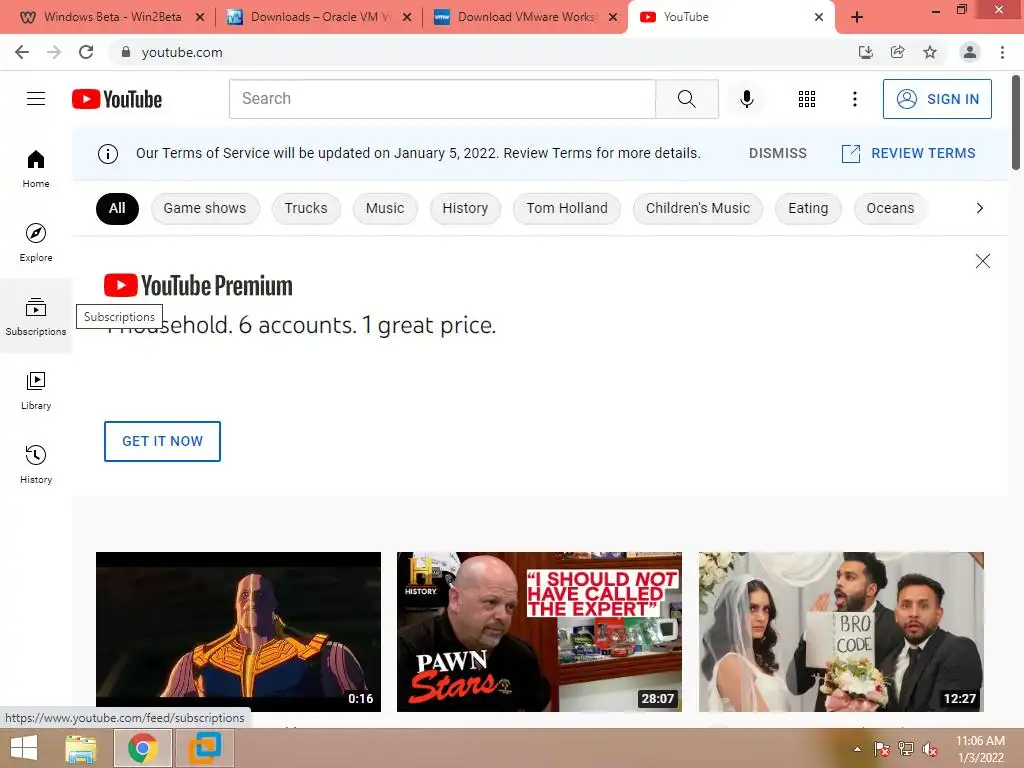Screen dimensions: 1024x768
Task: Click the share page icon
Action: pos(897,52)
